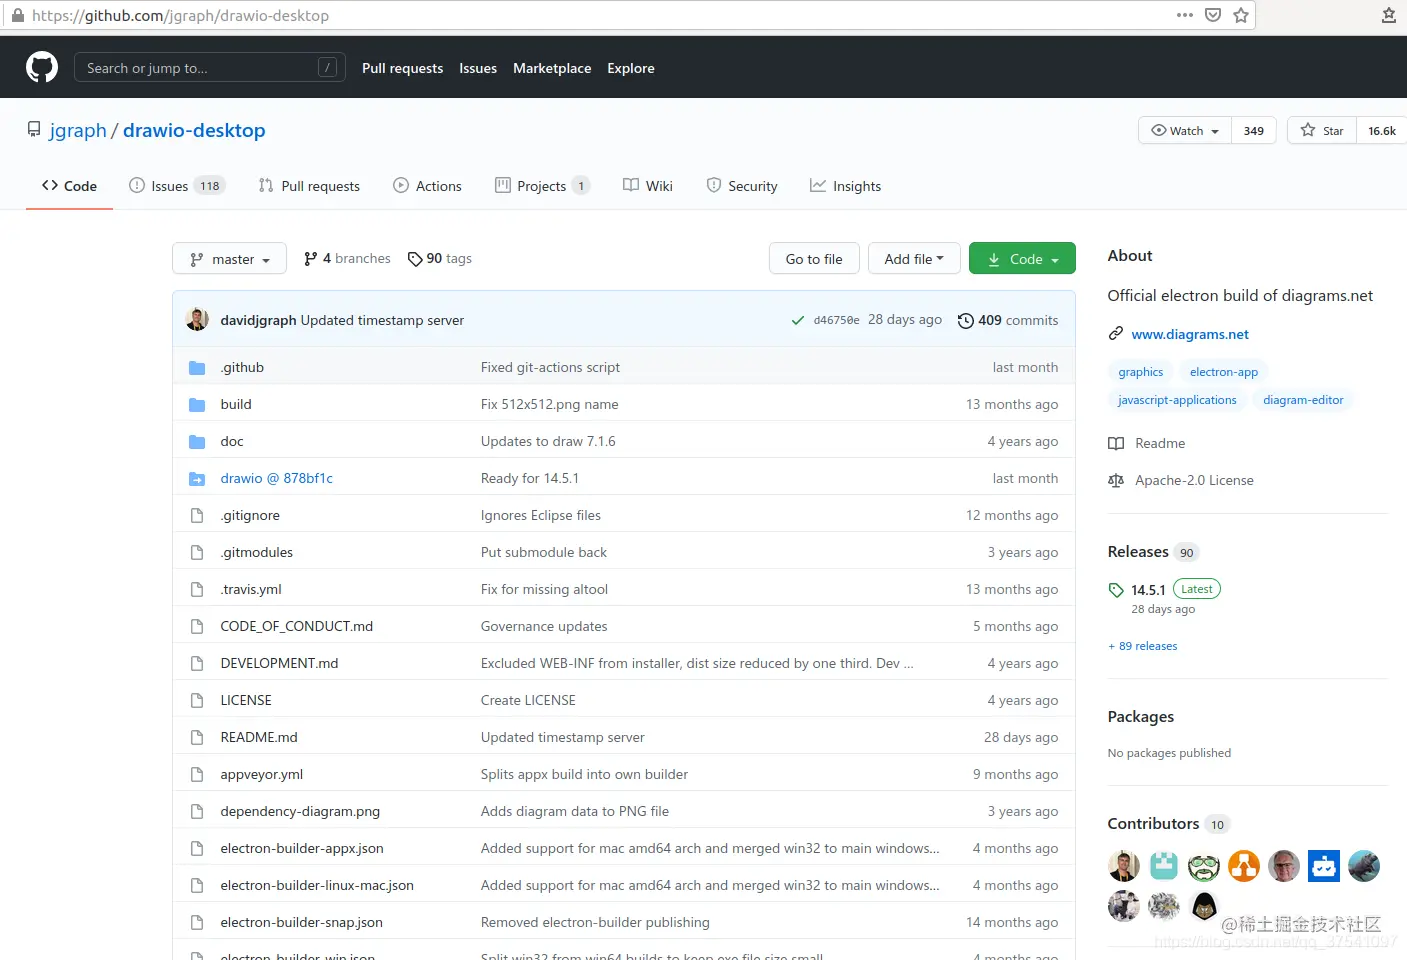Open the green Code download dropdown

tap(1022, 259)
